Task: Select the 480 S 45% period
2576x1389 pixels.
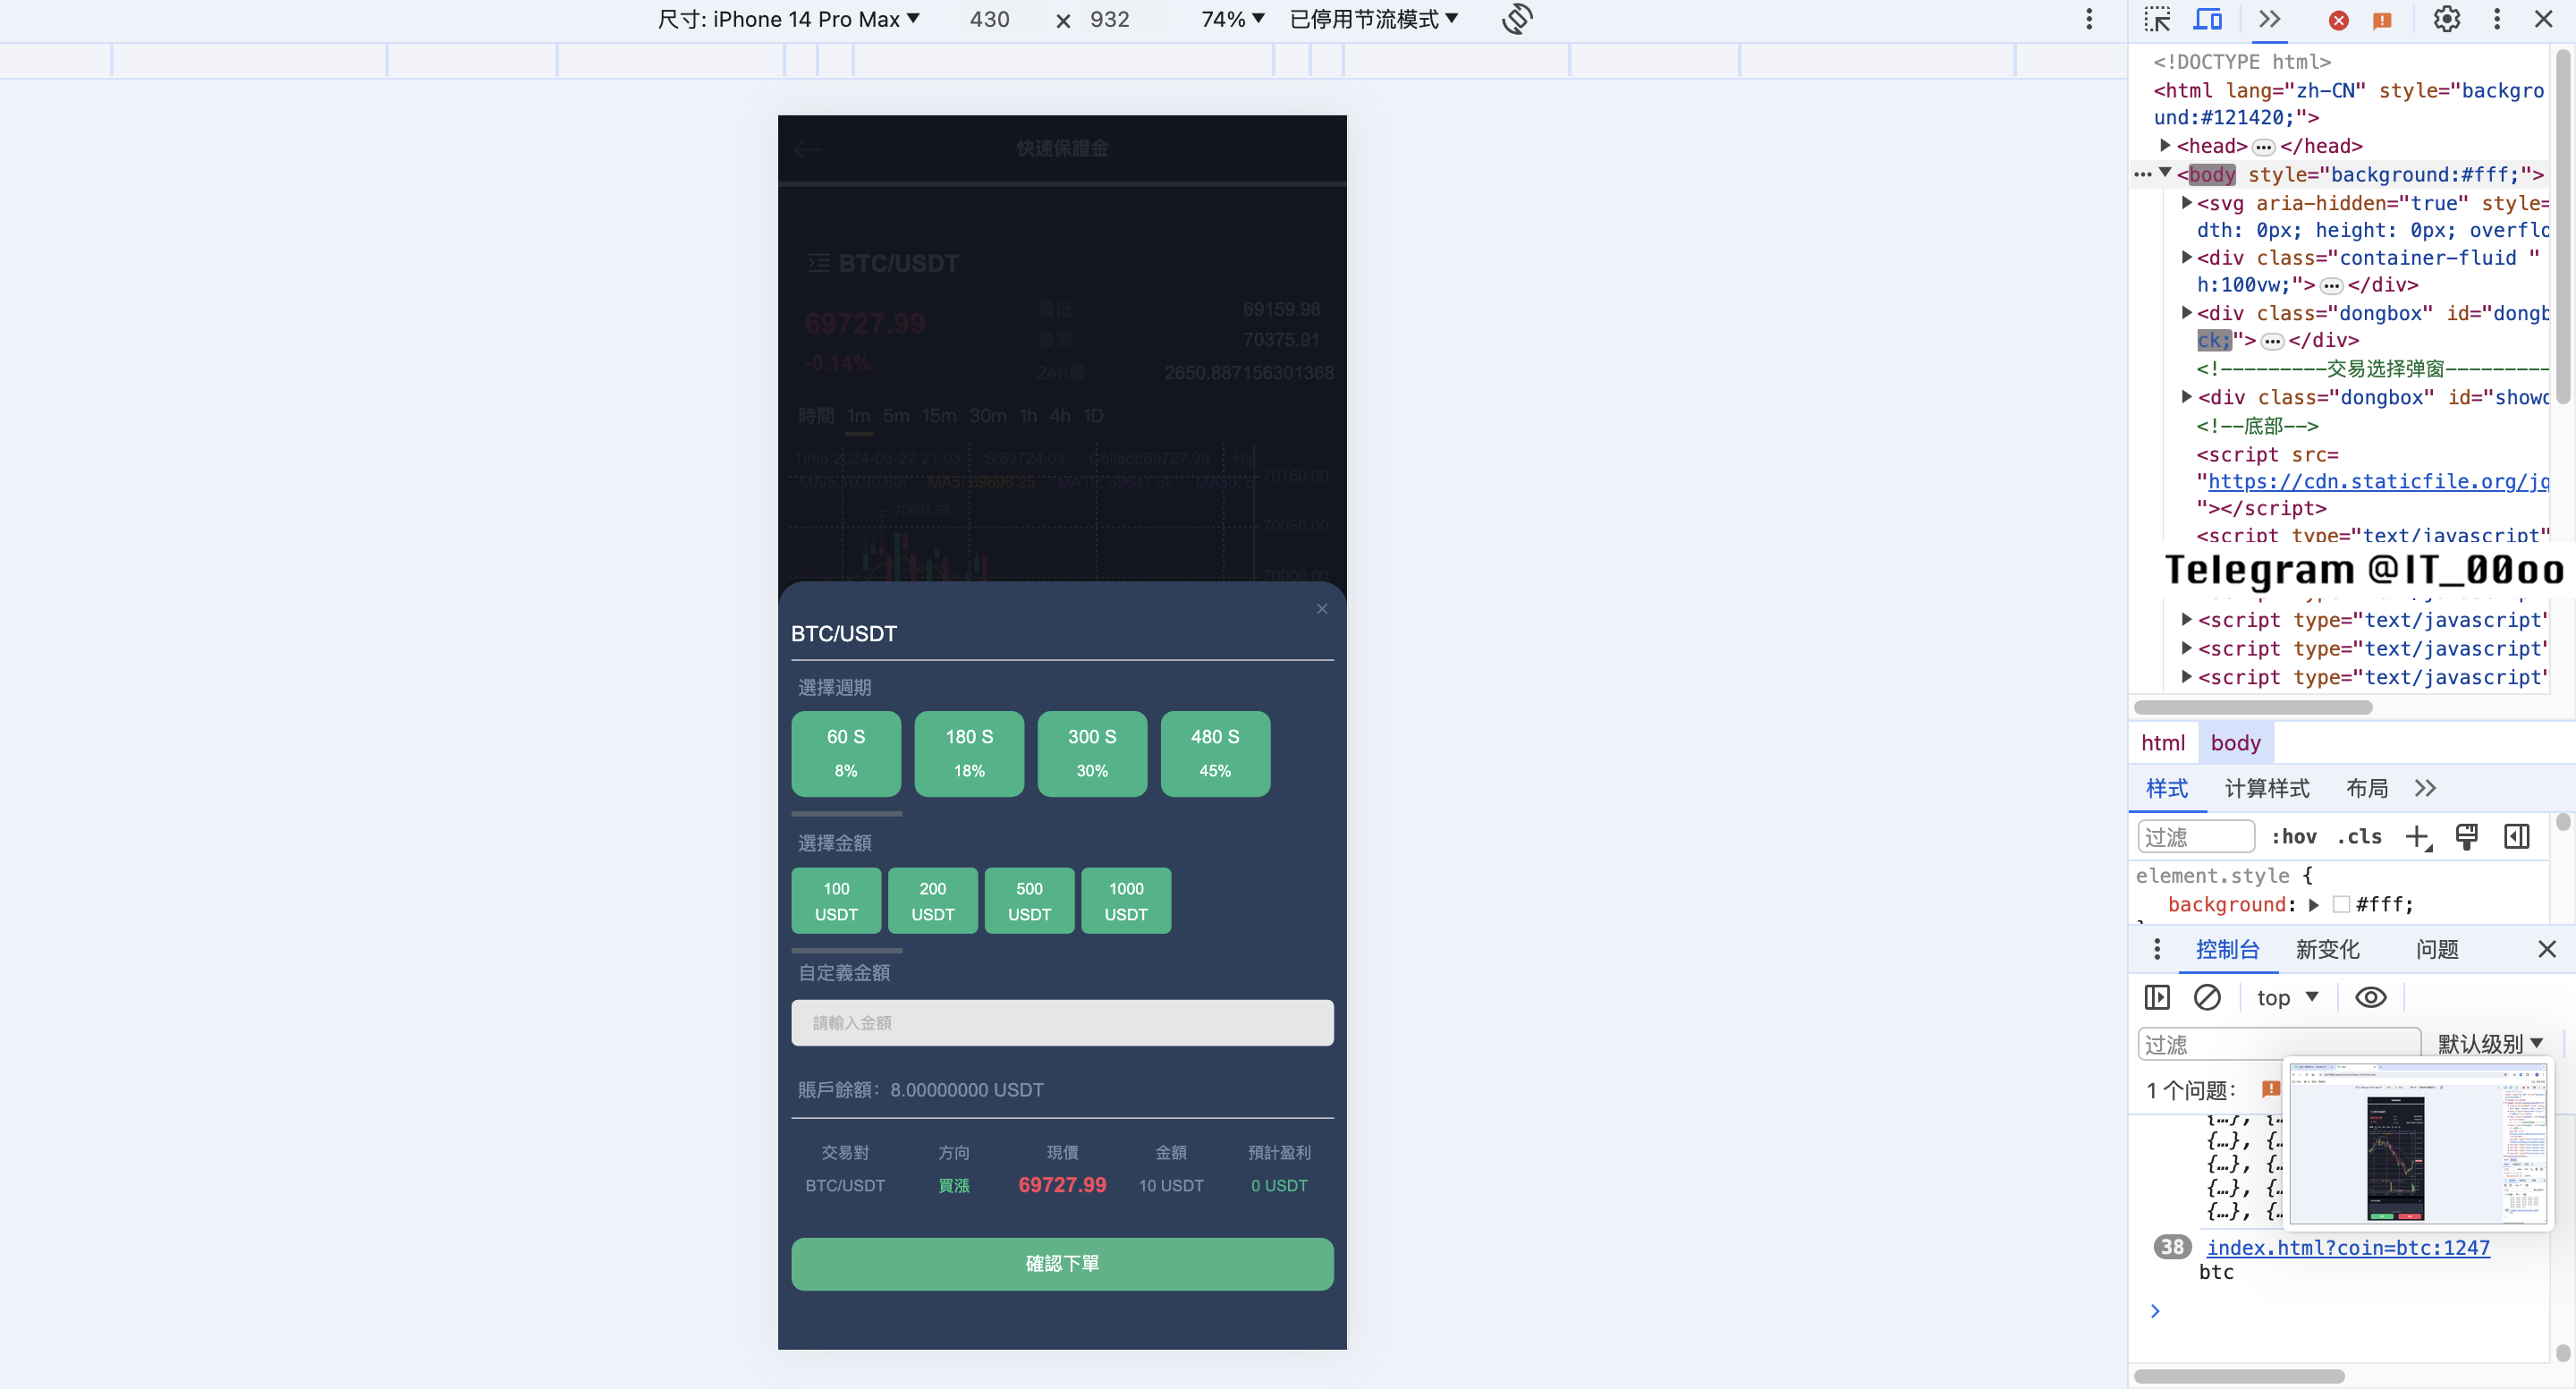Action: tap(1215, 753)
